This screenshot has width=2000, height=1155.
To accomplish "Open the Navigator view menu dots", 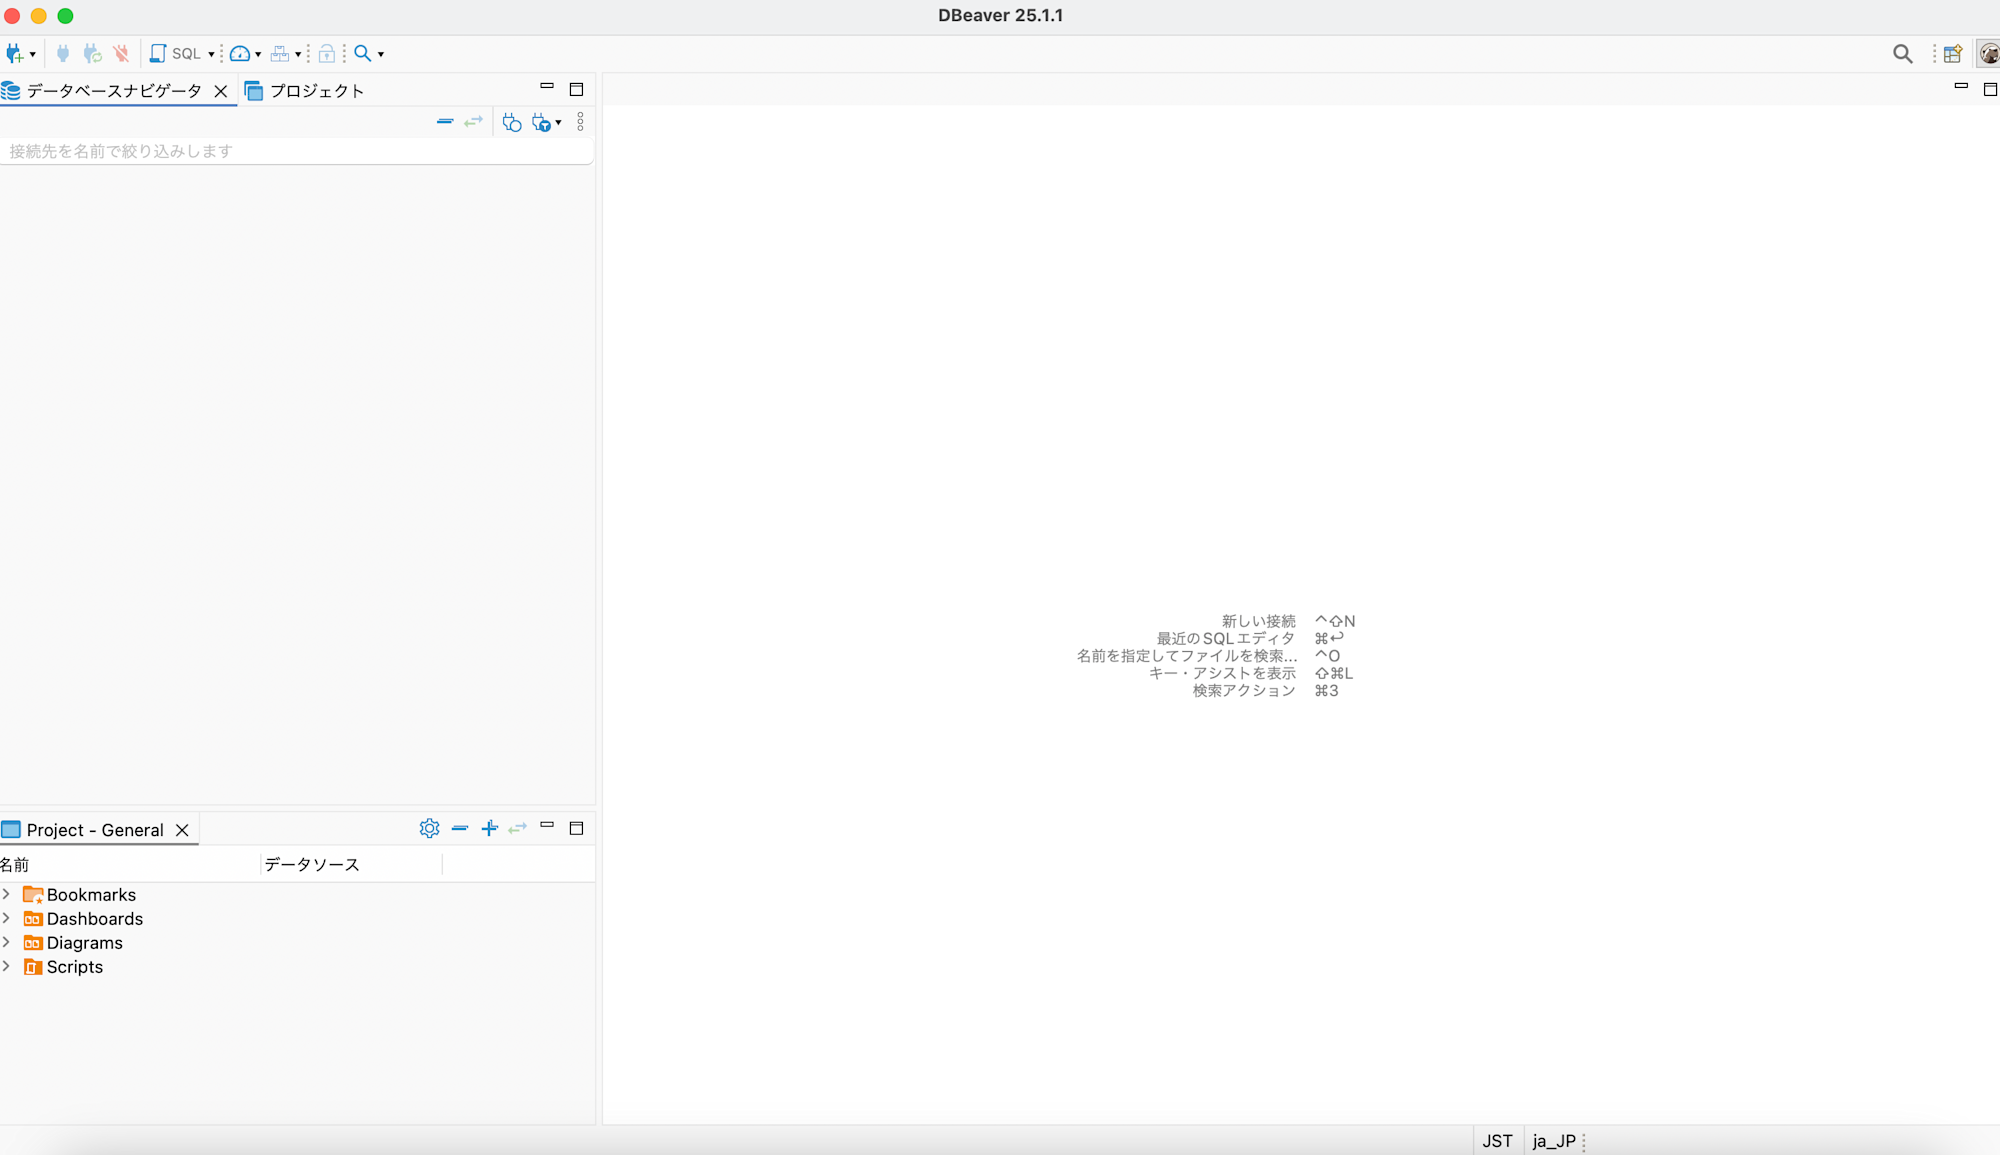I will point(580,122).
